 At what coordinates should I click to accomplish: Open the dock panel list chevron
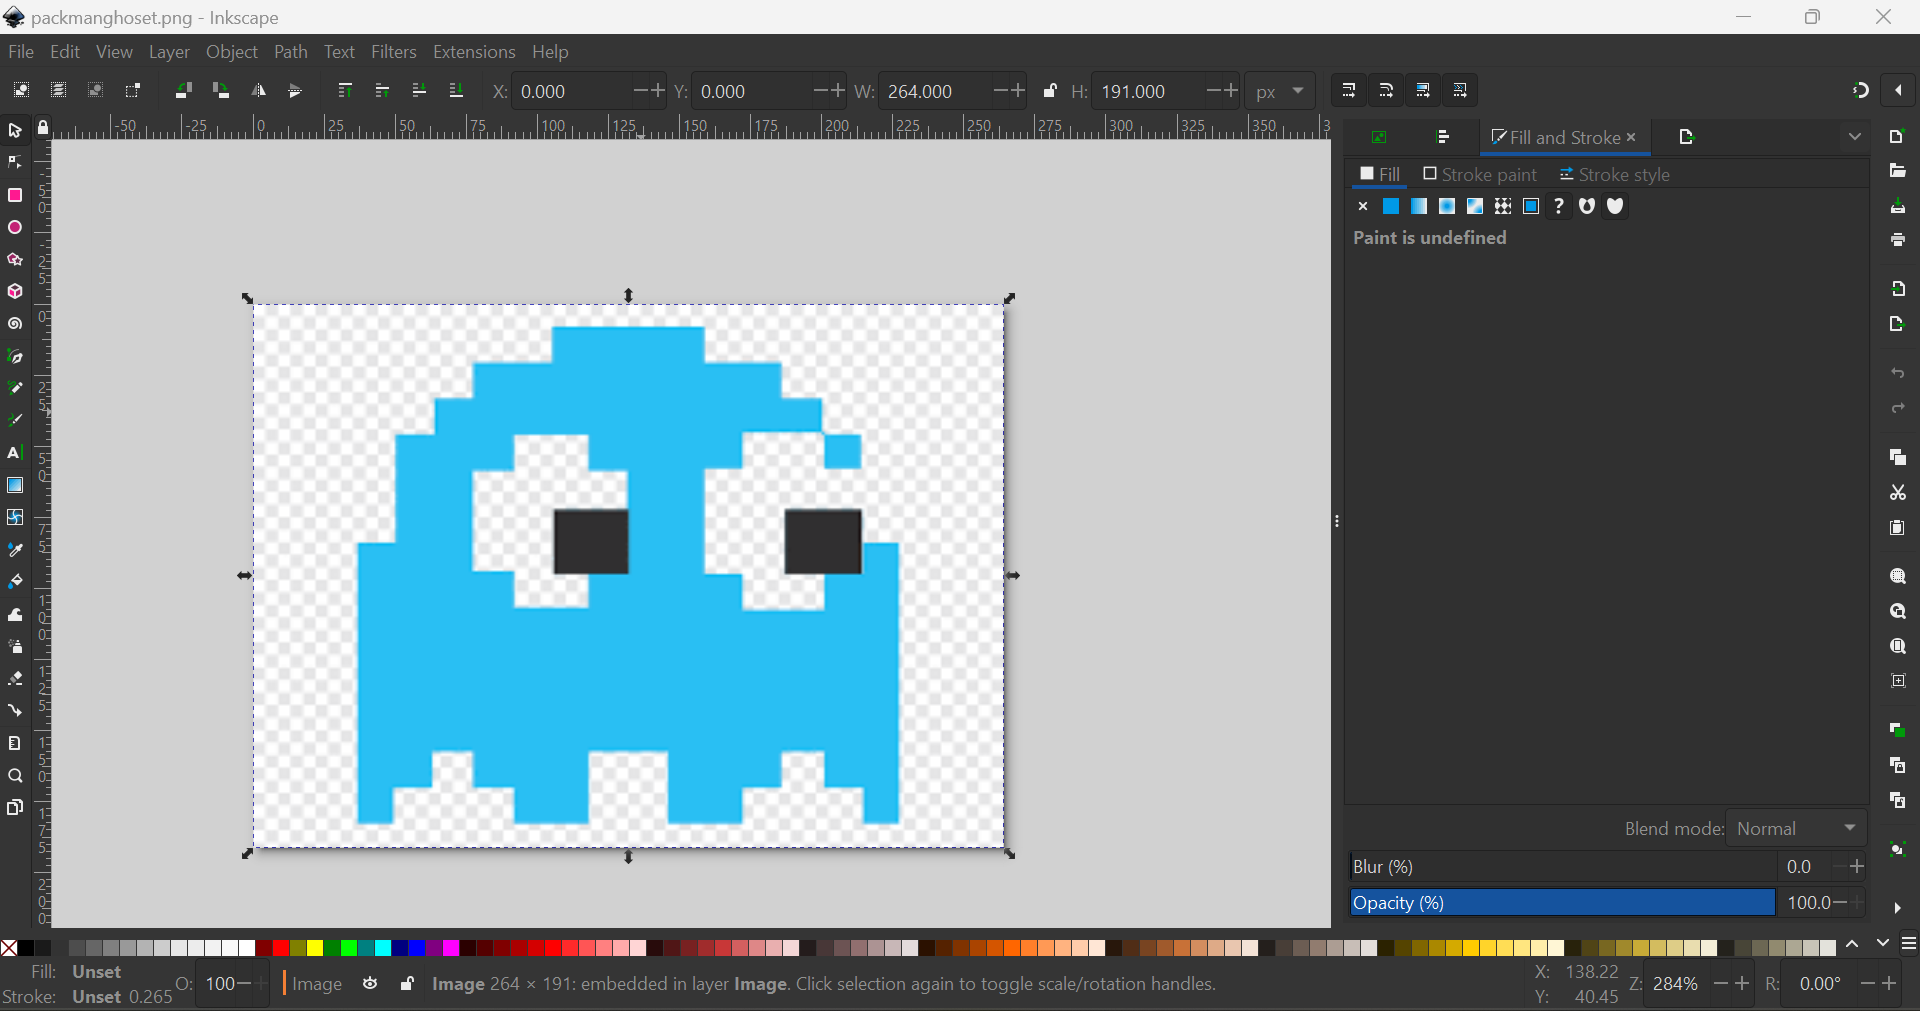(1855, 137)
